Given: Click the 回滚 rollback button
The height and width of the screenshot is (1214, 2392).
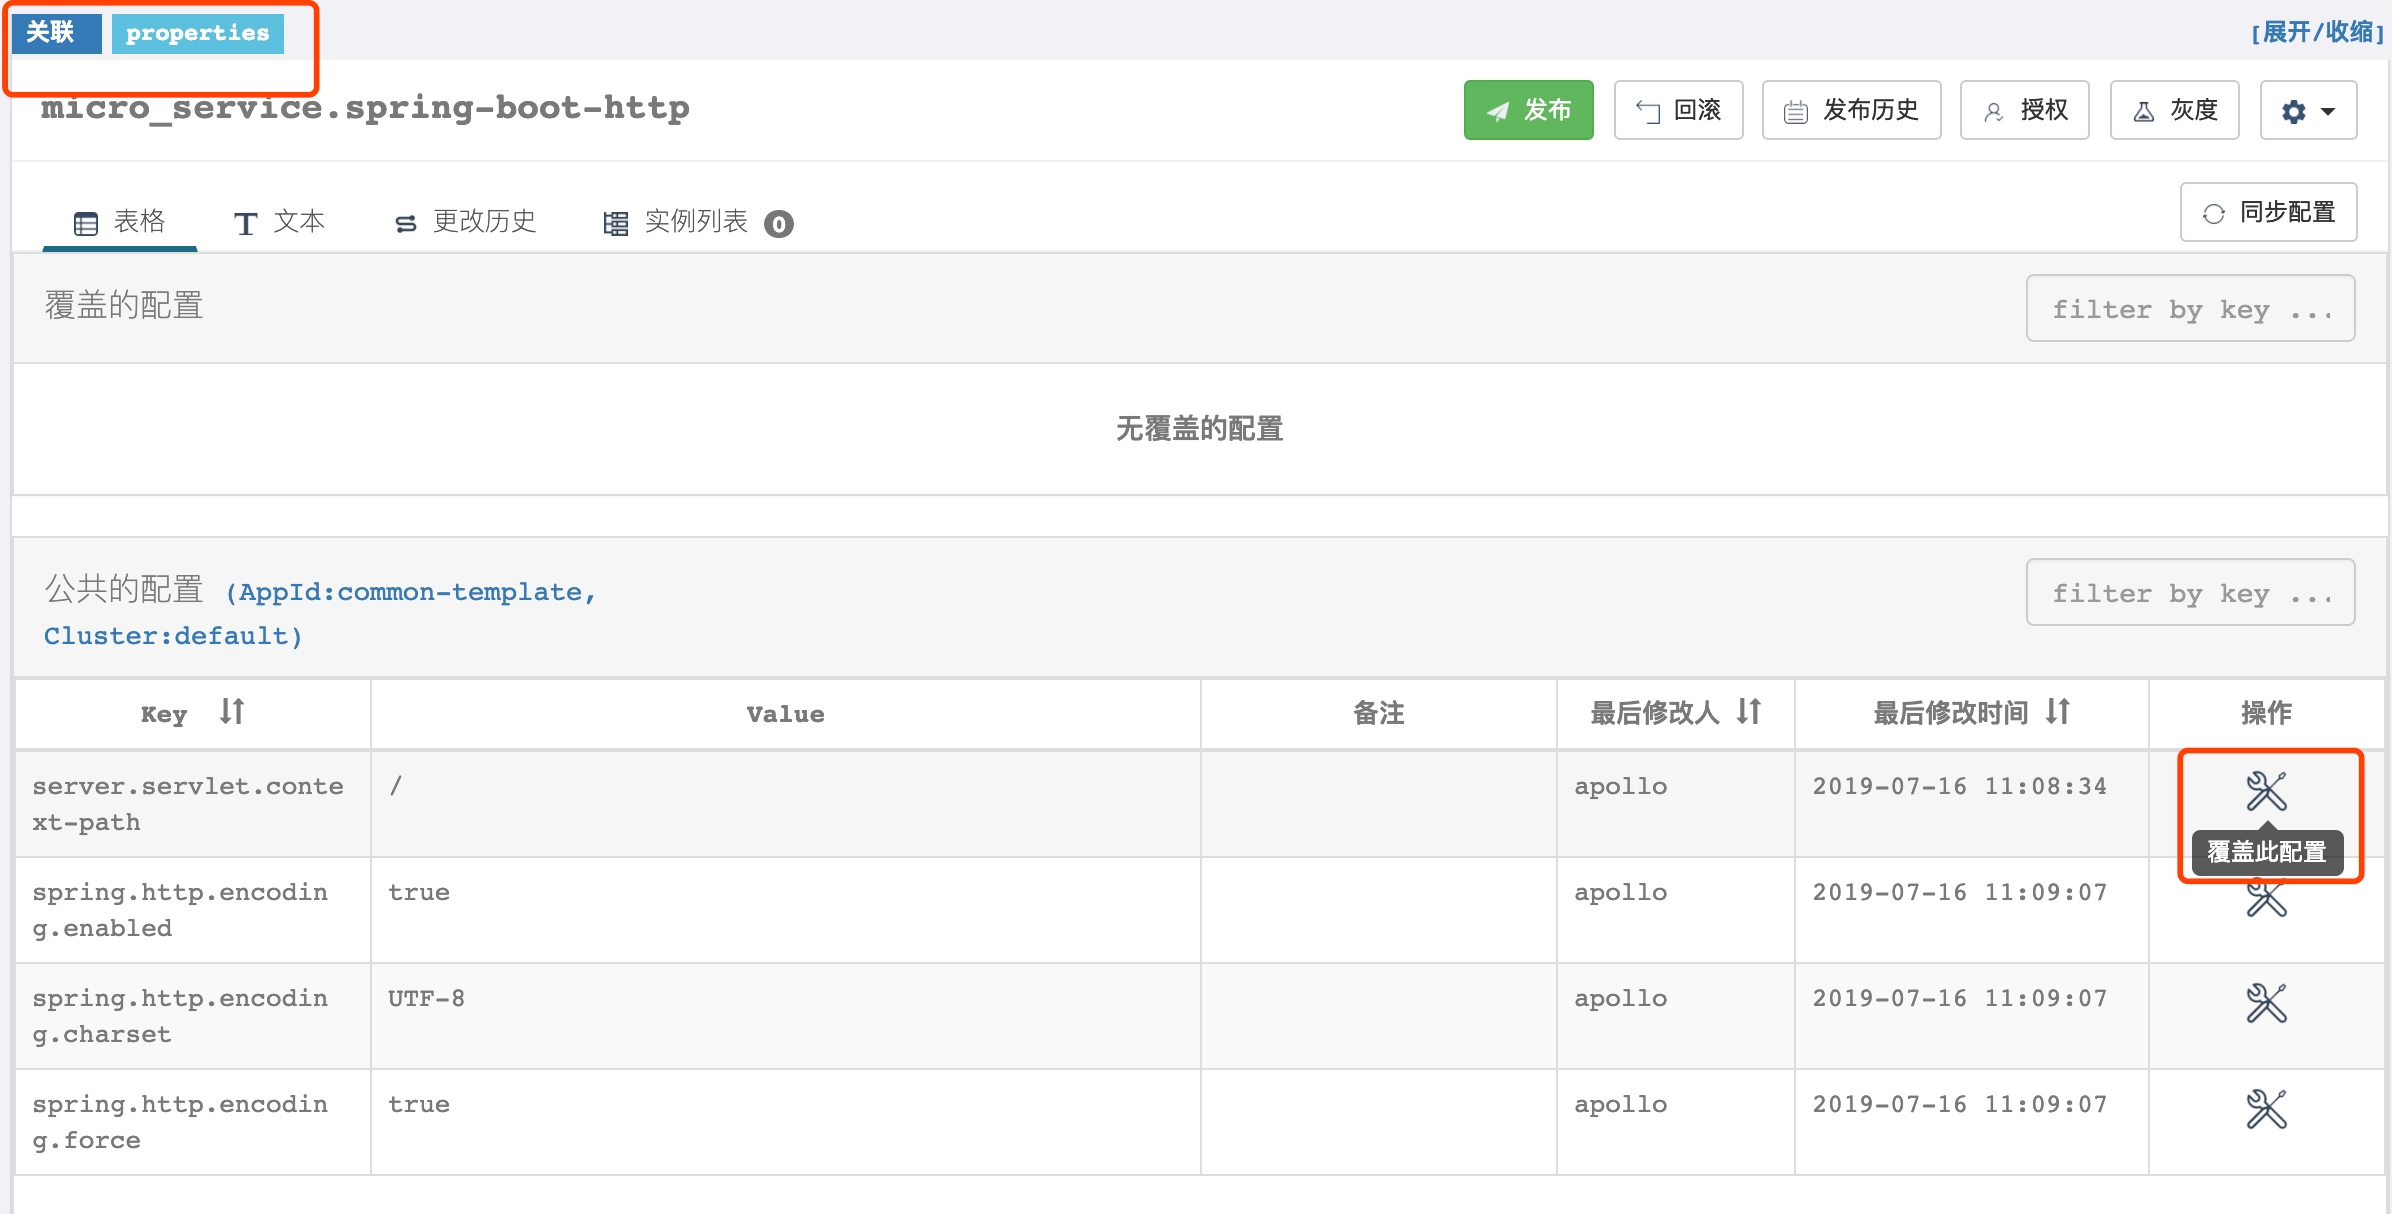Looking at the screenshot, I should click(1678, 110).
